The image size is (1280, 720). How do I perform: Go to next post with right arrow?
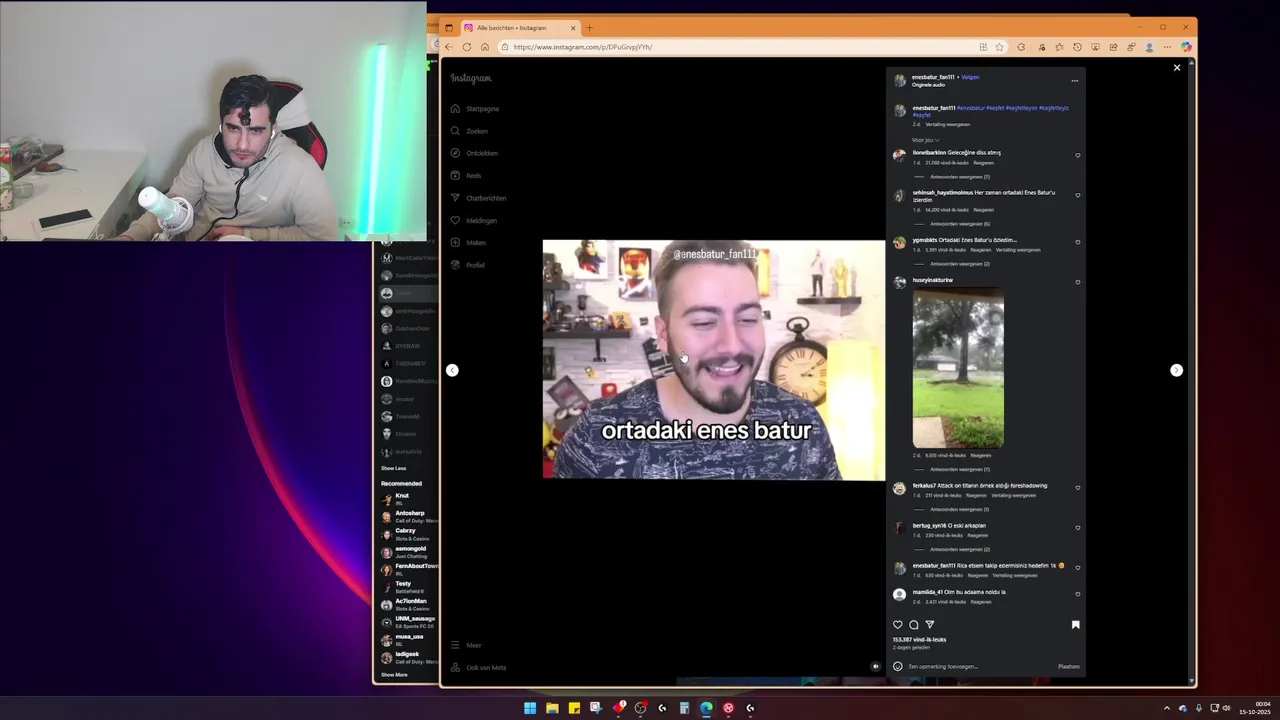click(1176, 370)
